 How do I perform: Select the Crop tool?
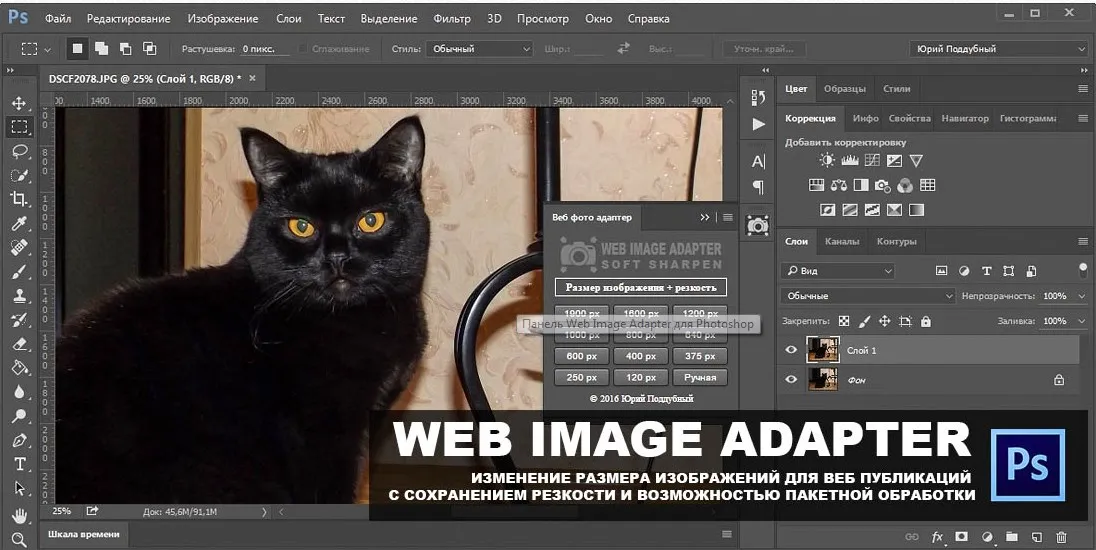[19, 199]
